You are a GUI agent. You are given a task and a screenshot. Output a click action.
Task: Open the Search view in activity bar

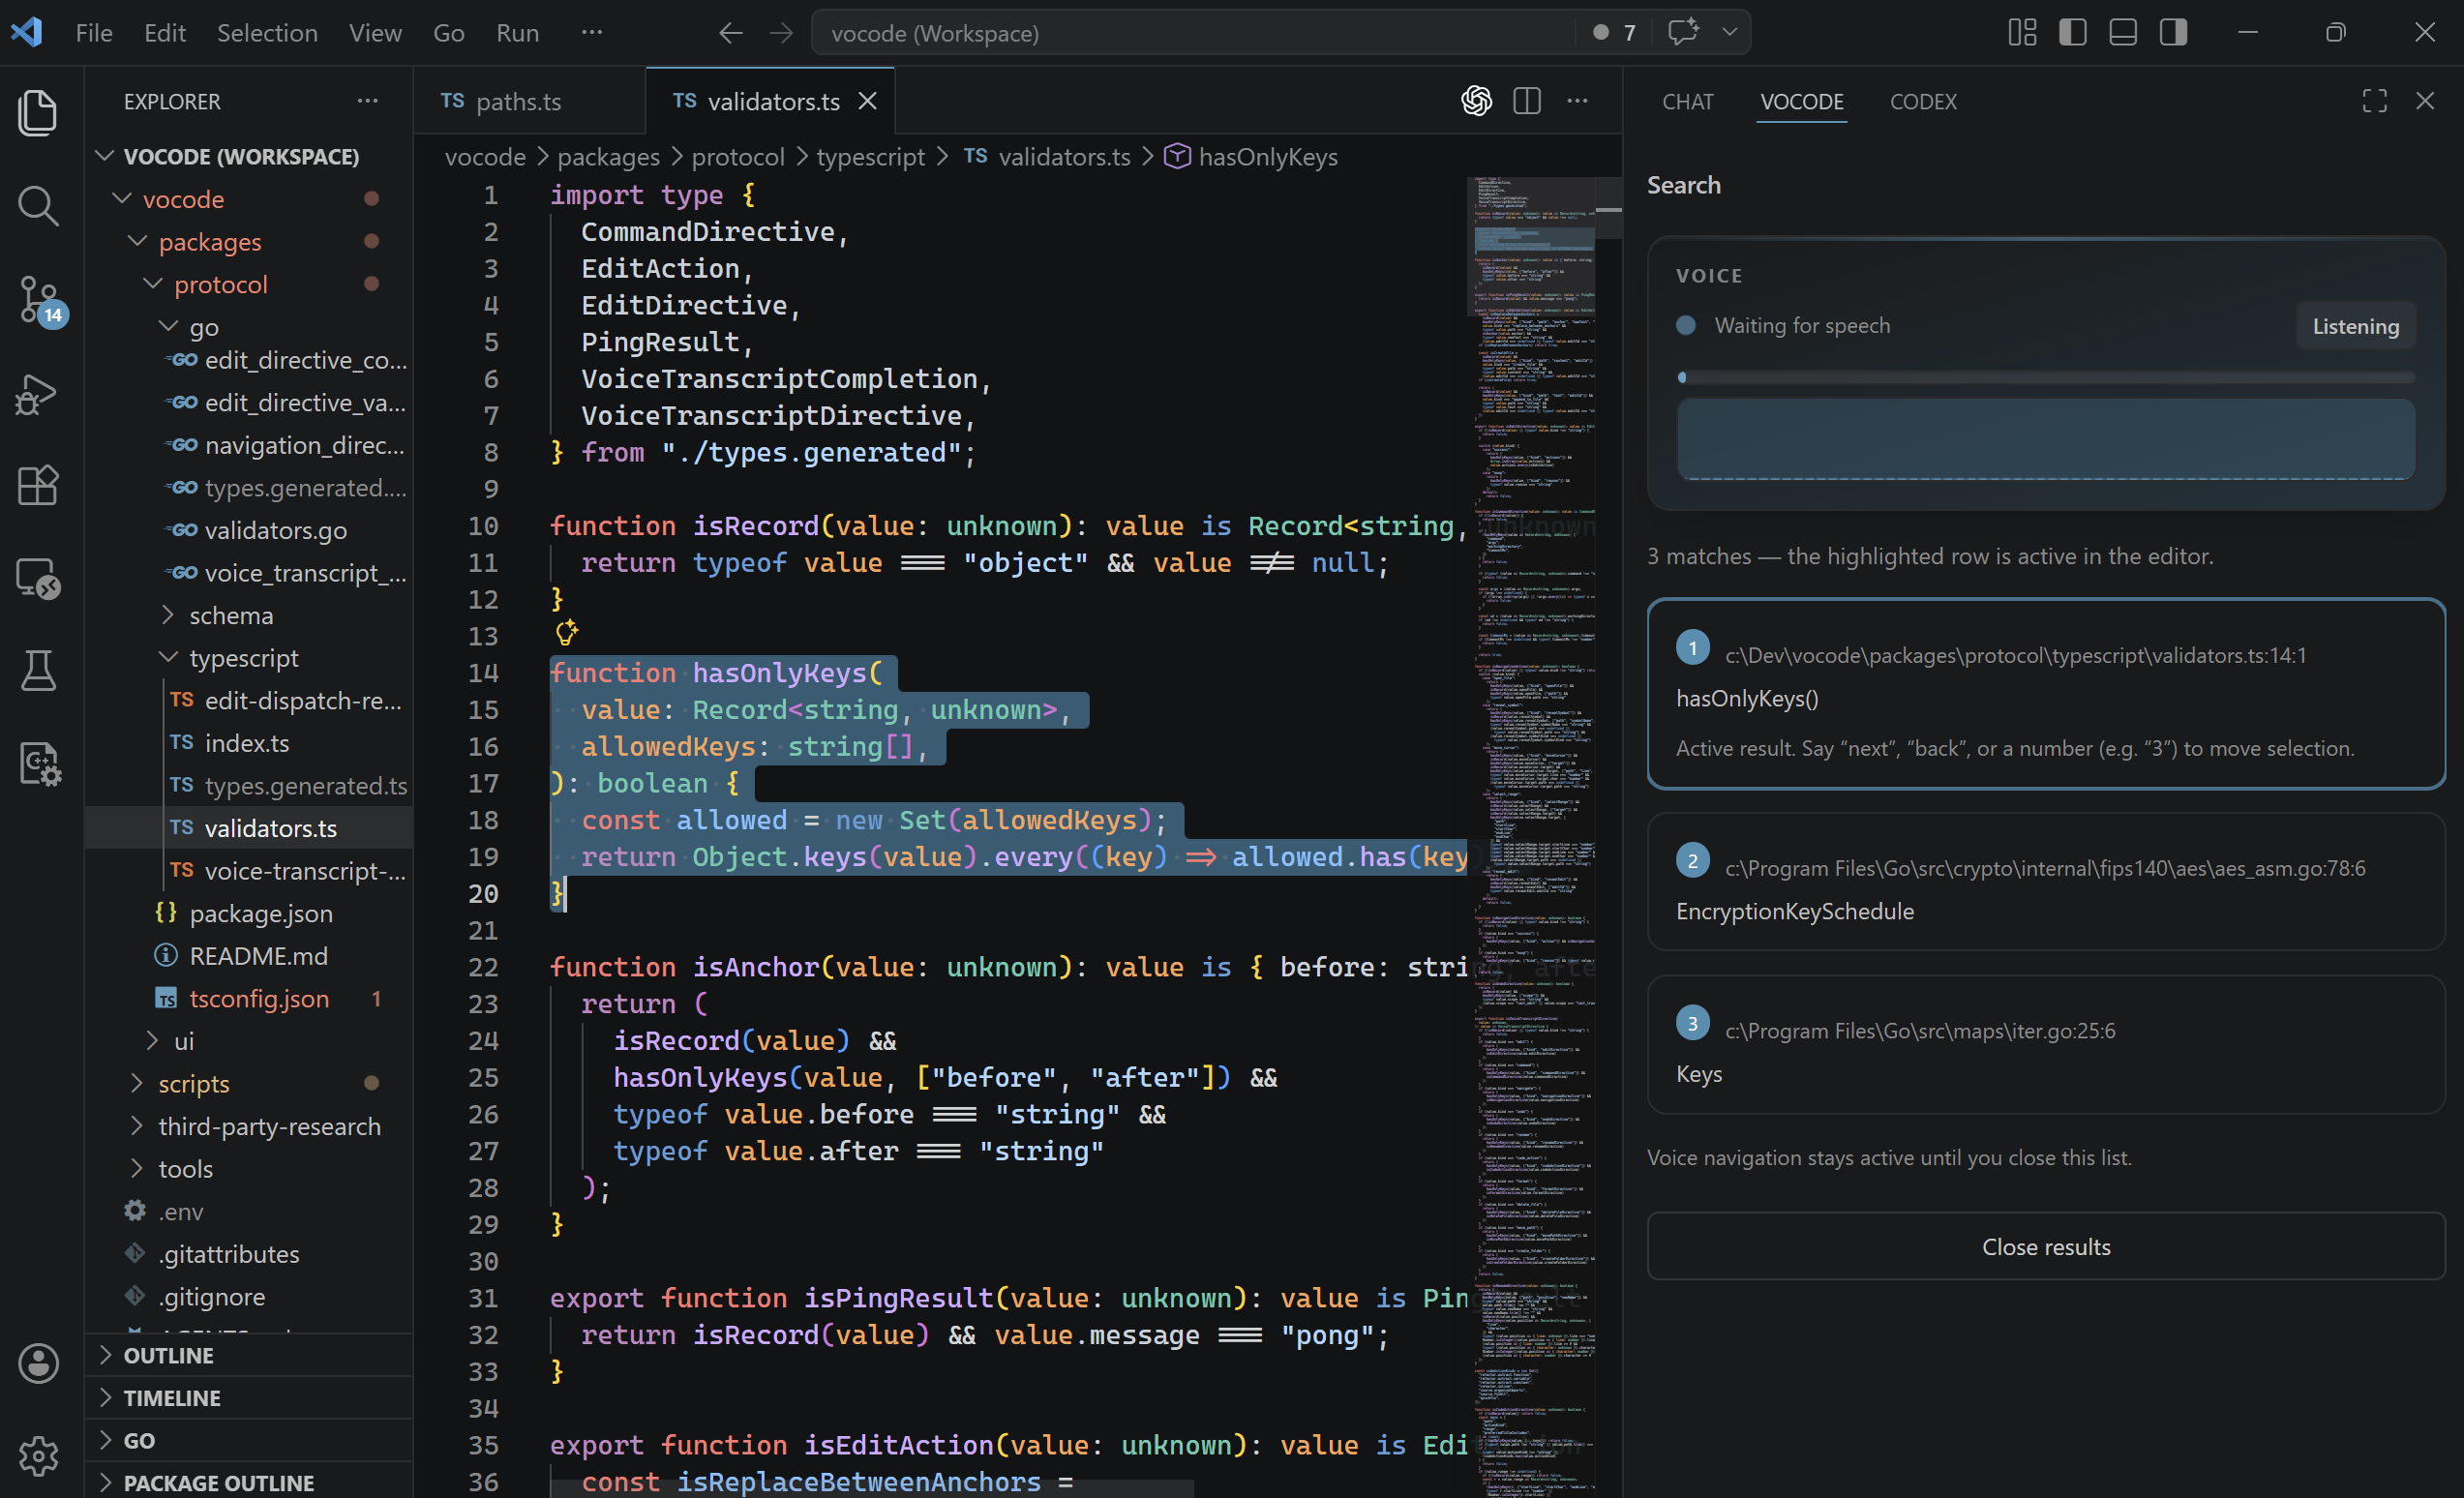click(x=38, y=205)
